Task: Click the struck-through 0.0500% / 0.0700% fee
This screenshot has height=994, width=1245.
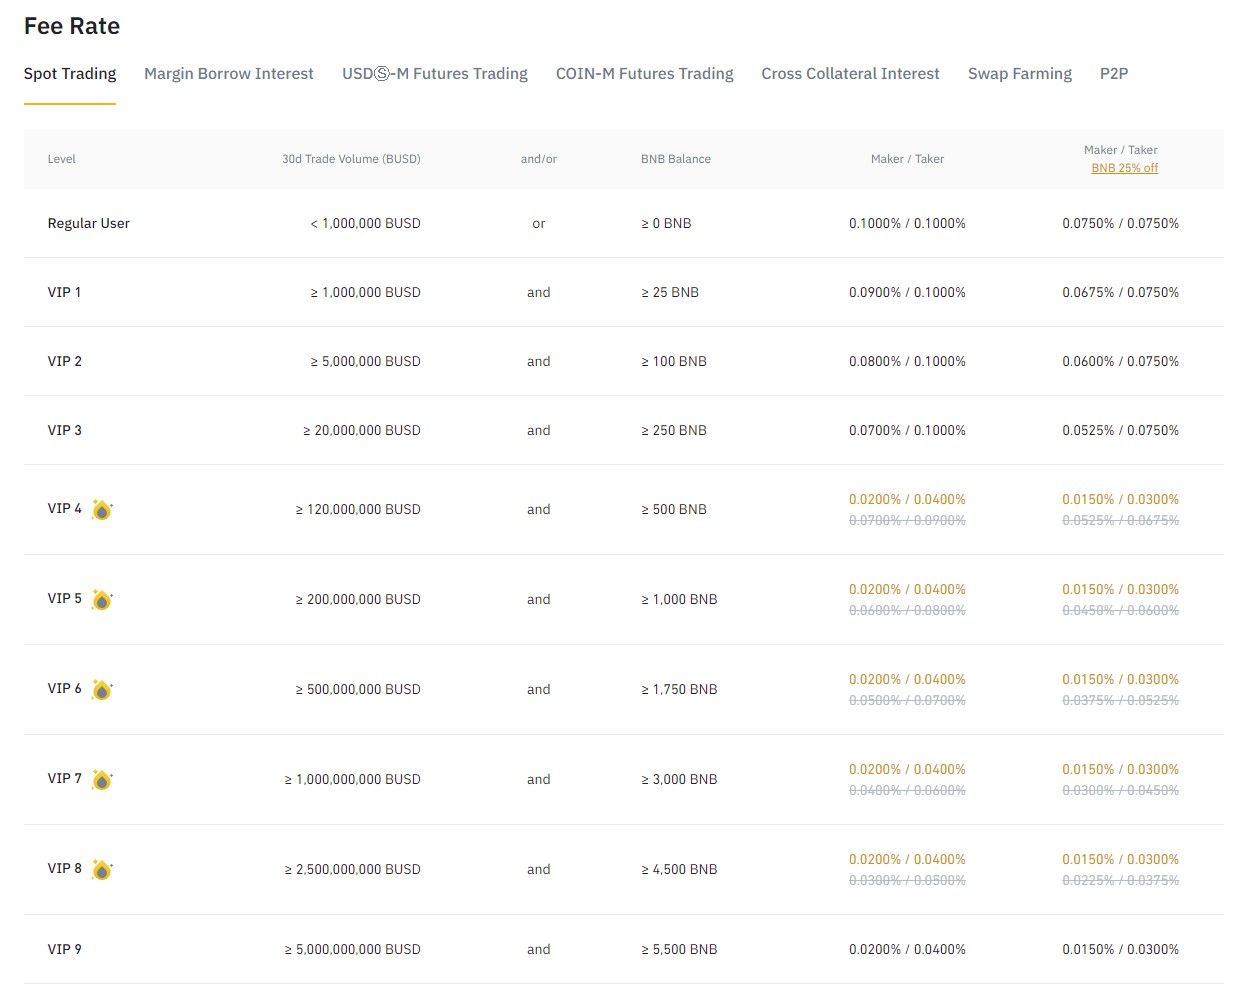Action: pos(907,701)
